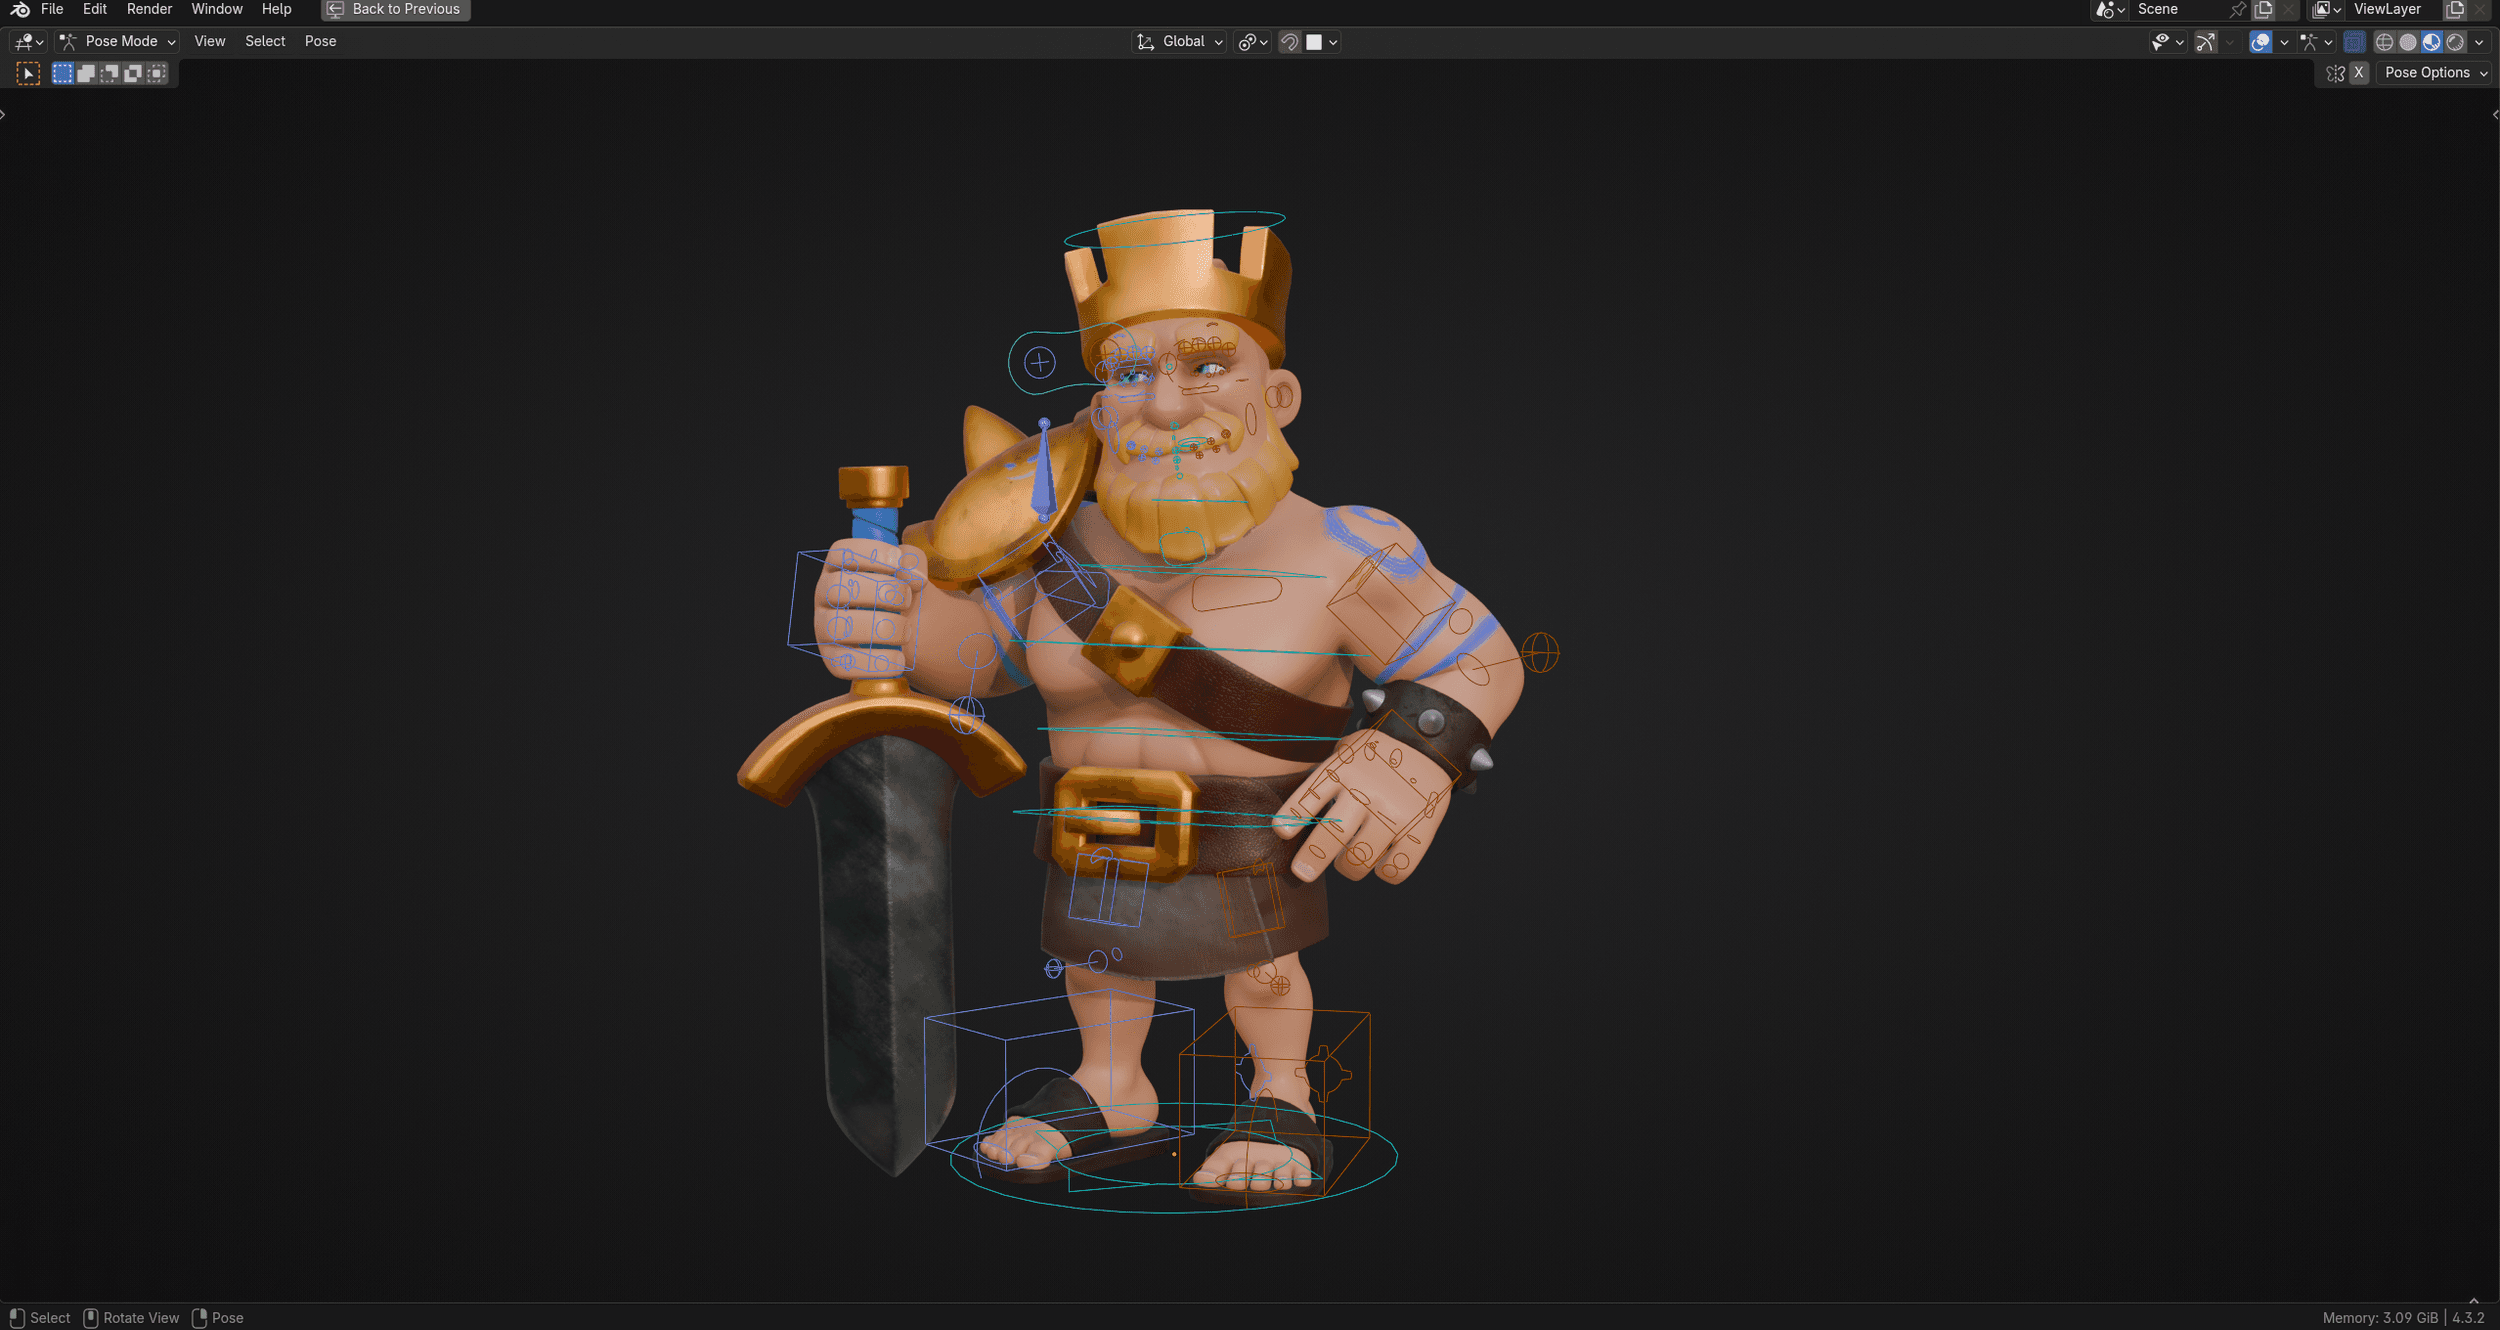
Task: Remove the ViewLayer with X icon
Action: tap(2480, 10)
